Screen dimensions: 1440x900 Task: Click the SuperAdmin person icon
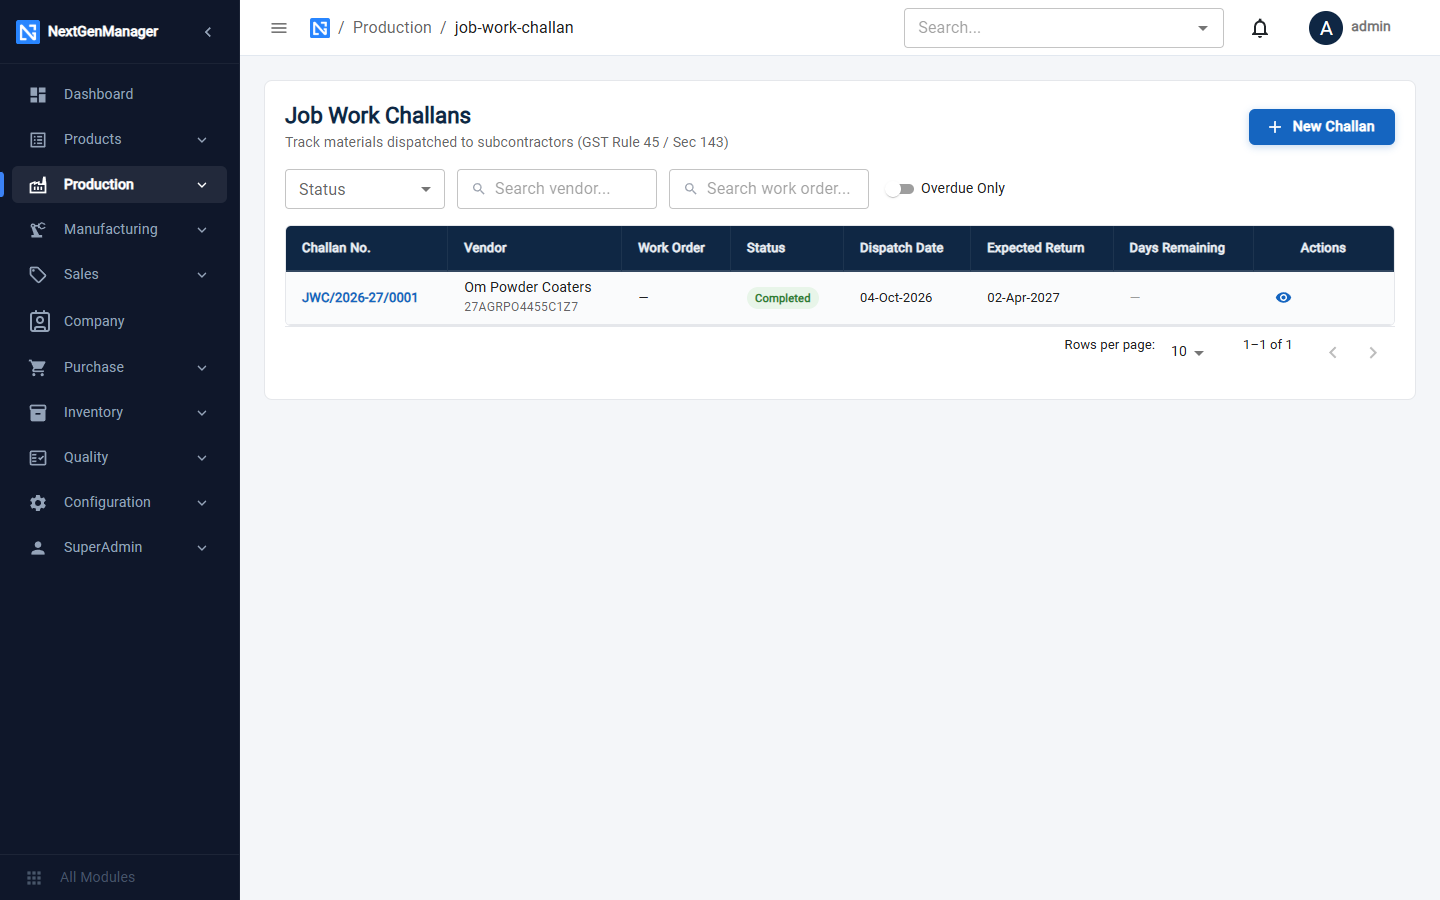(x=38, y=548)
